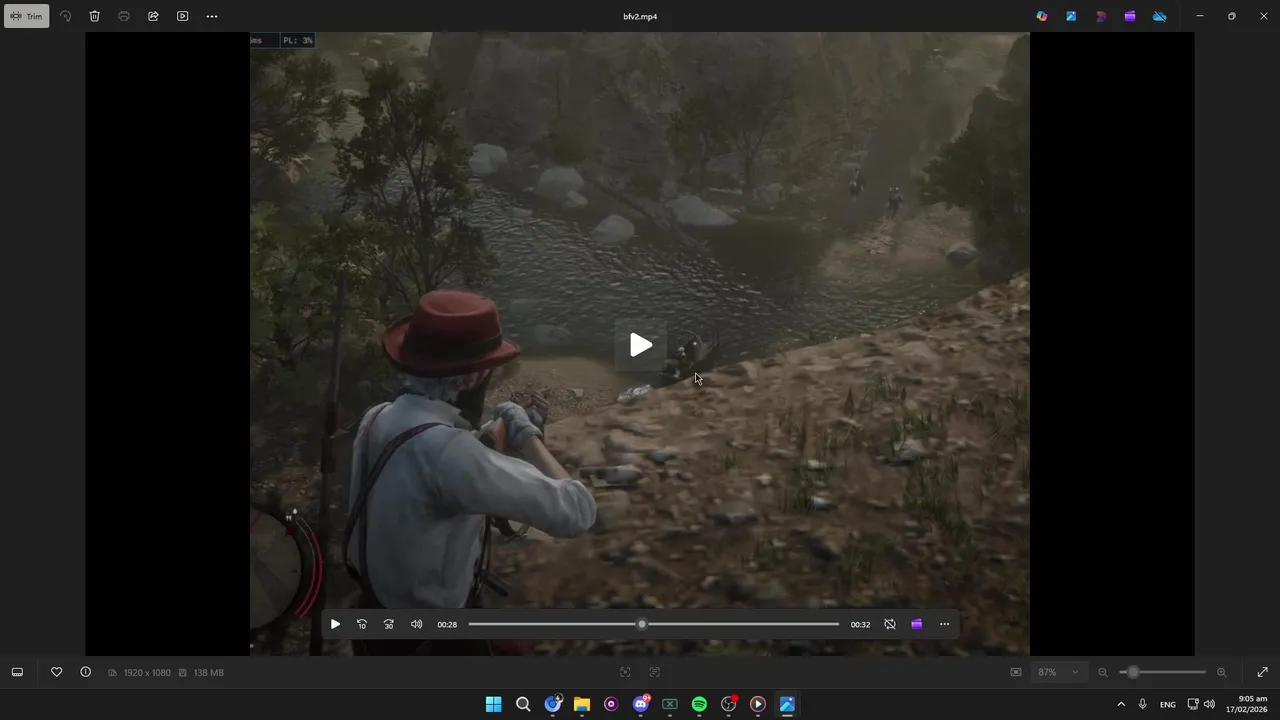Start slideshow from top toolbar icon
Screen dimensions: 1280x720
point(182,16)
